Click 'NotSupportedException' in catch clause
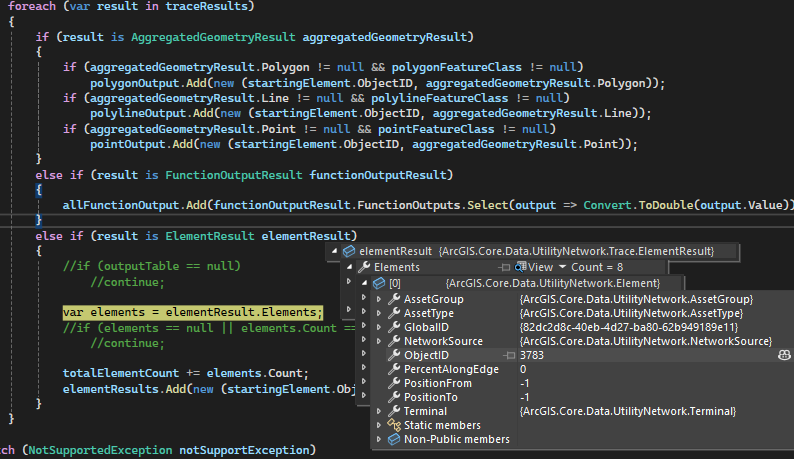 [100, 450]
